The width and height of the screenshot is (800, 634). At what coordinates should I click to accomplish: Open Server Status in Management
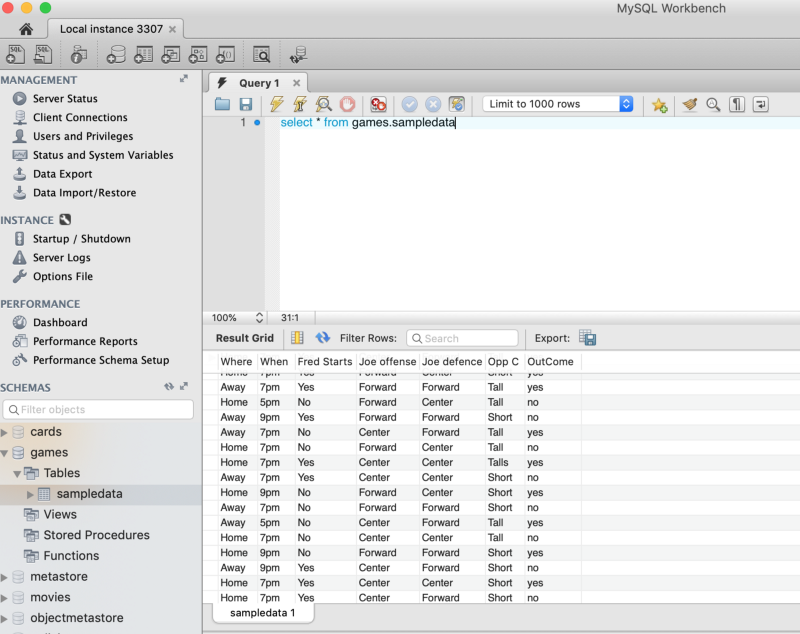tap(65, 99)
